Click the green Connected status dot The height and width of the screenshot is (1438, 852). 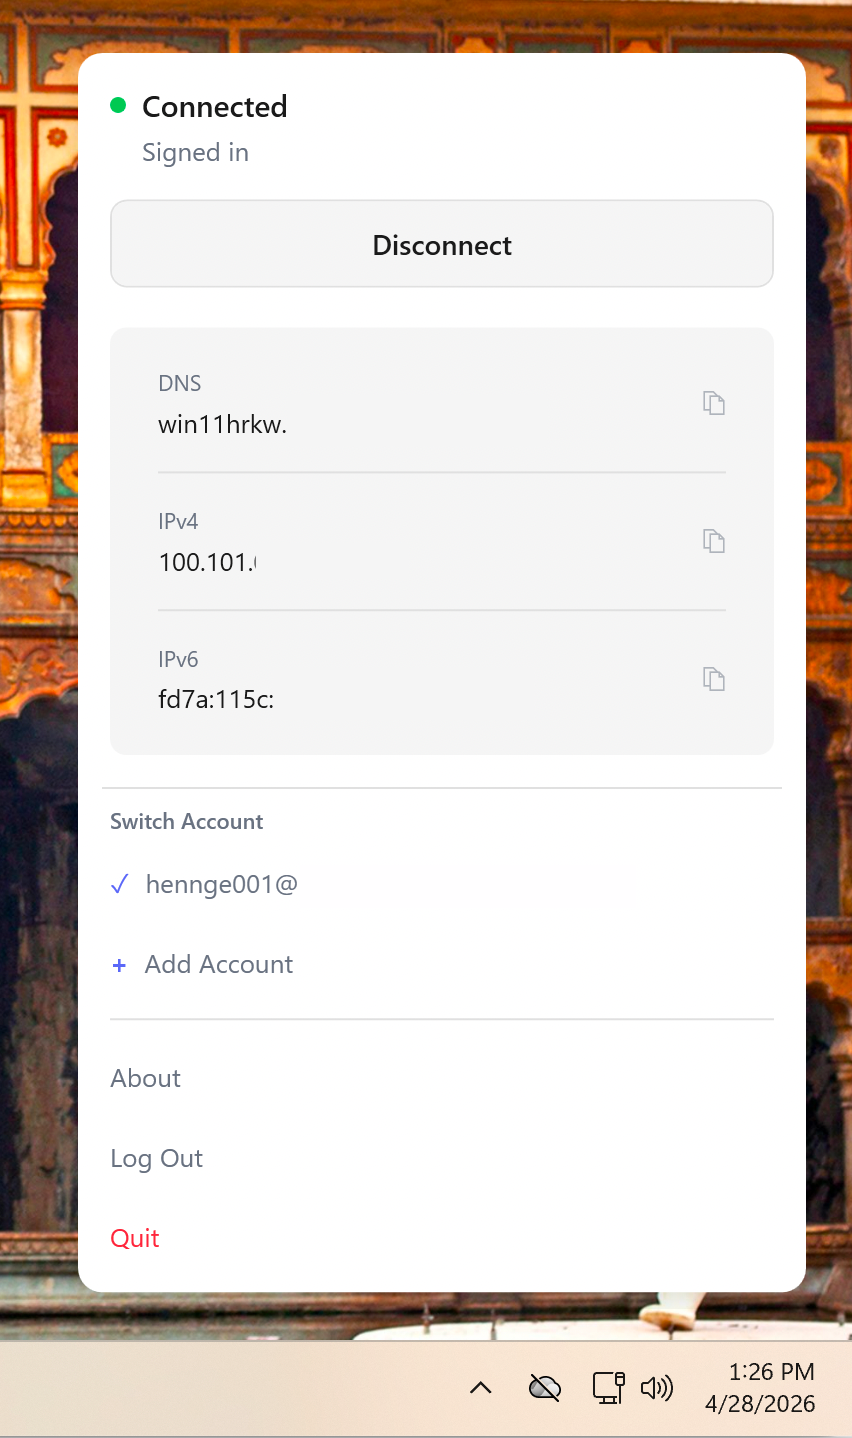click(118, 105)
